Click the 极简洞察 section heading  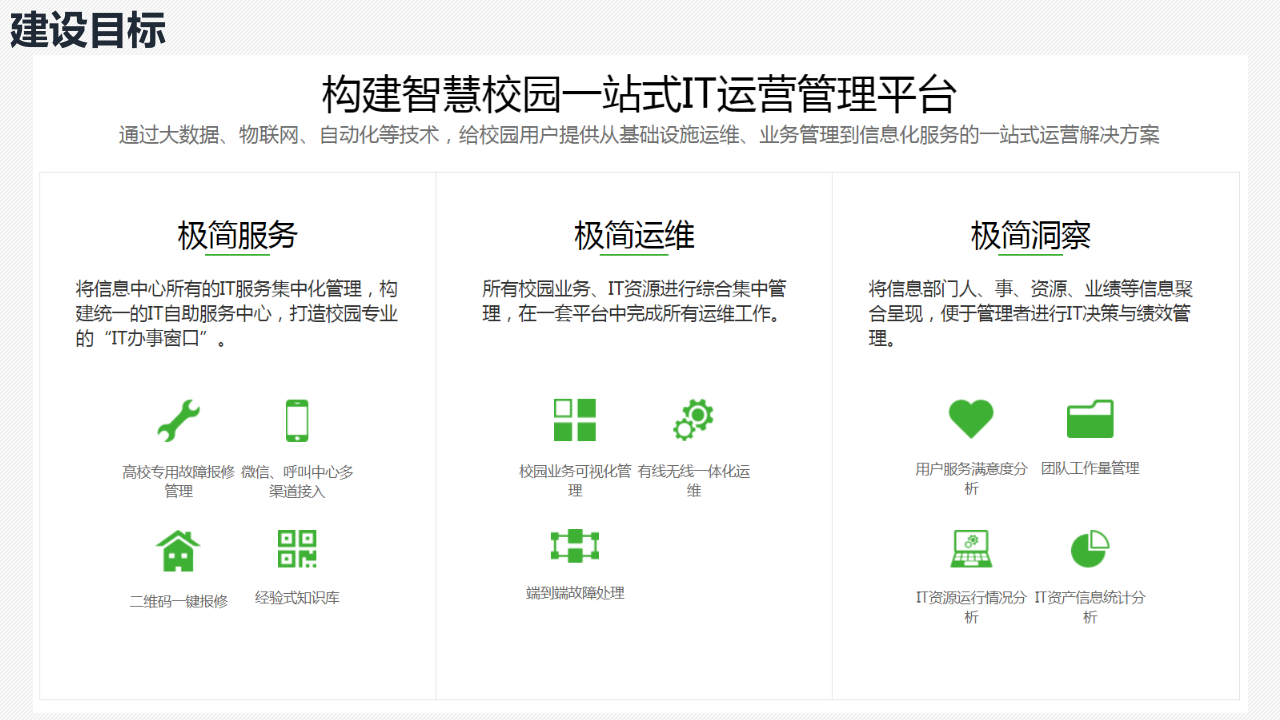[x=1029, y=234]
